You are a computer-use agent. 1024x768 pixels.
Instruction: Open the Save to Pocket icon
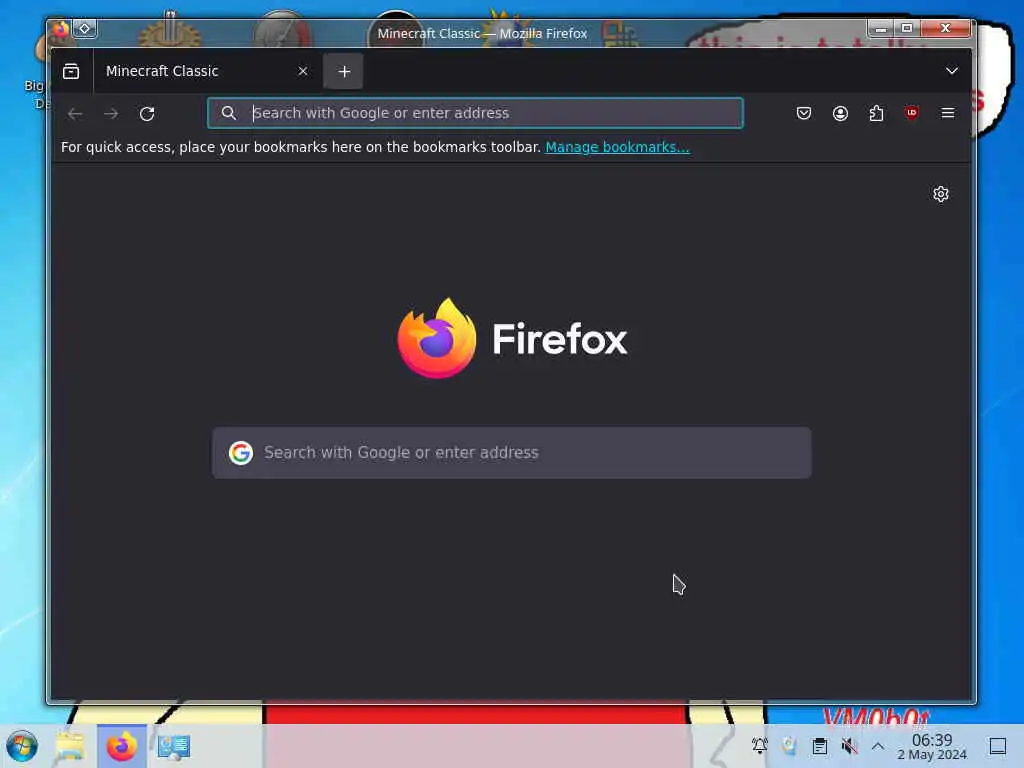[804, 113]
